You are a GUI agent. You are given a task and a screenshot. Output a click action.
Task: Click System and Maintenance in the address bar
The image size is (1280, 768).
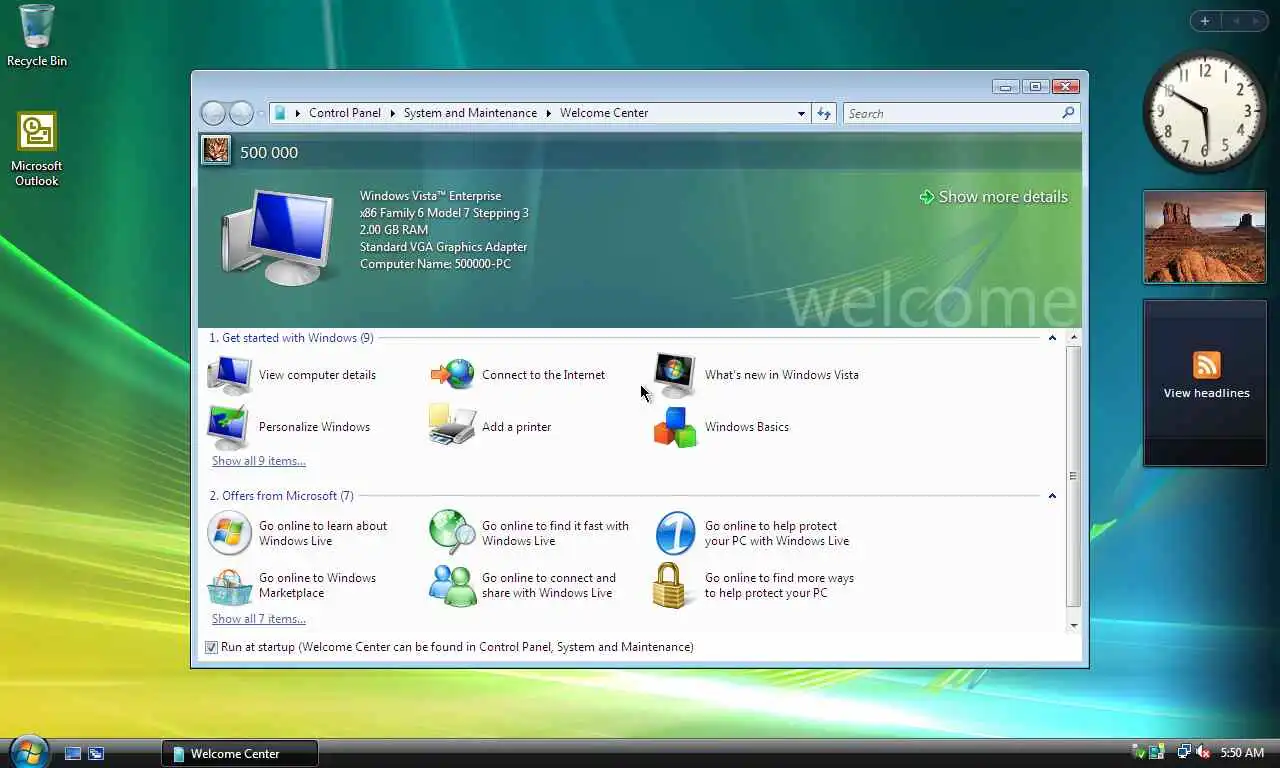(470, 113)
